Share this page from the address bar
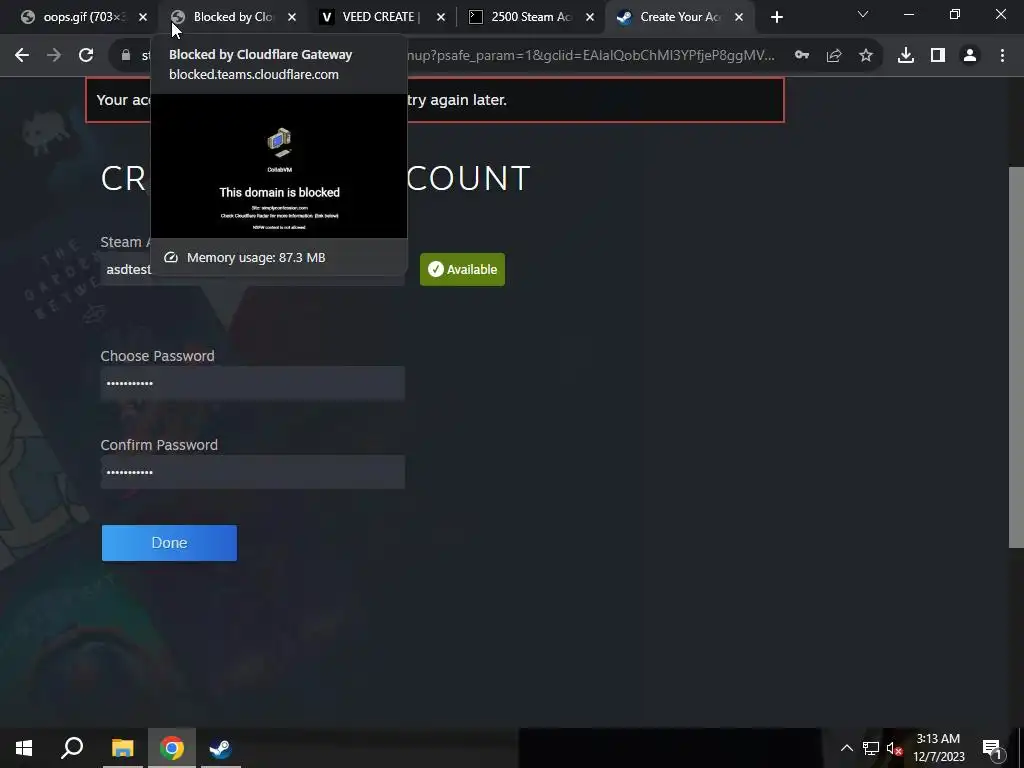Viewport: 1024px width, 768px height. (834, 56)
